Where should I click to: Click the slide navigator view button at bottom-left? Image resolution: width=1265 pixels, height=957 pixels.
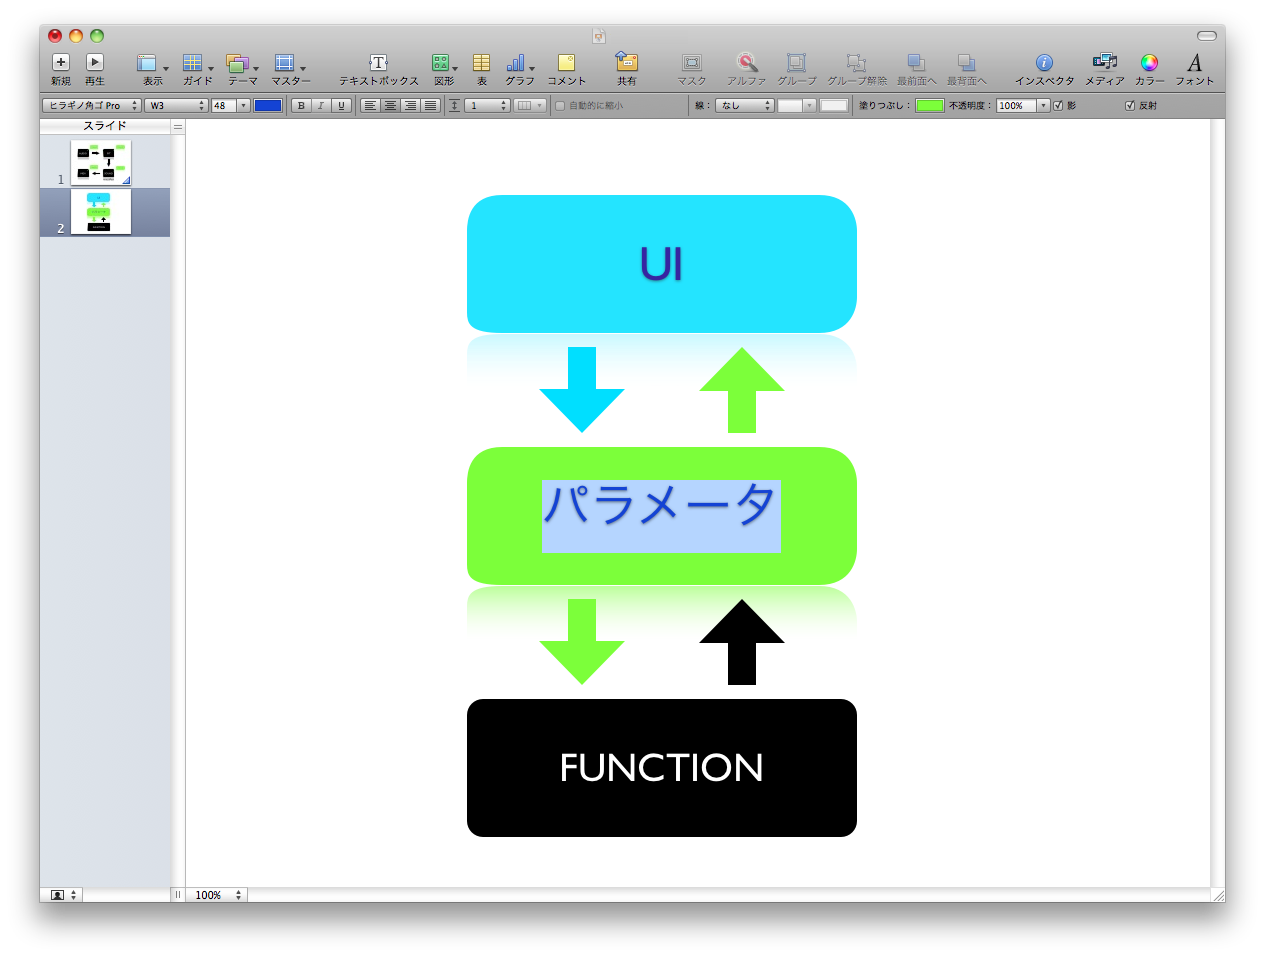63,895
